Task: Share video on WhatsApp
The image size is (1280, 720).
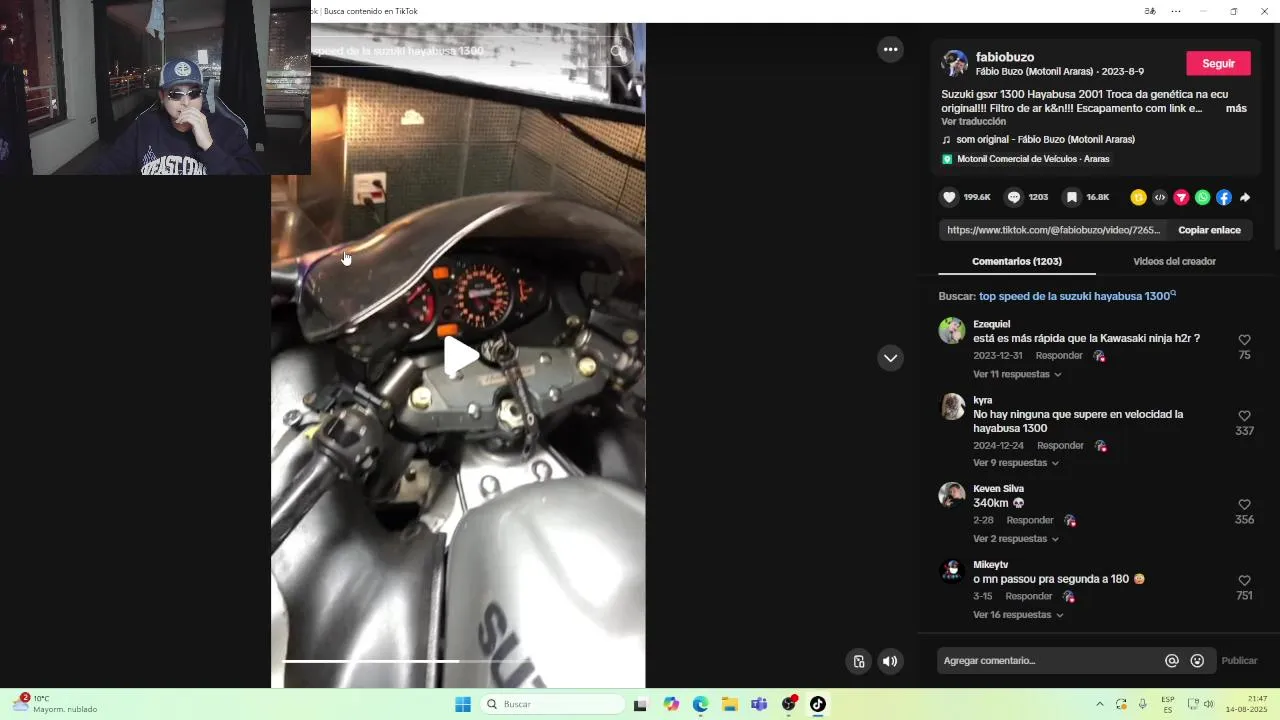Action: [1202, 197]
